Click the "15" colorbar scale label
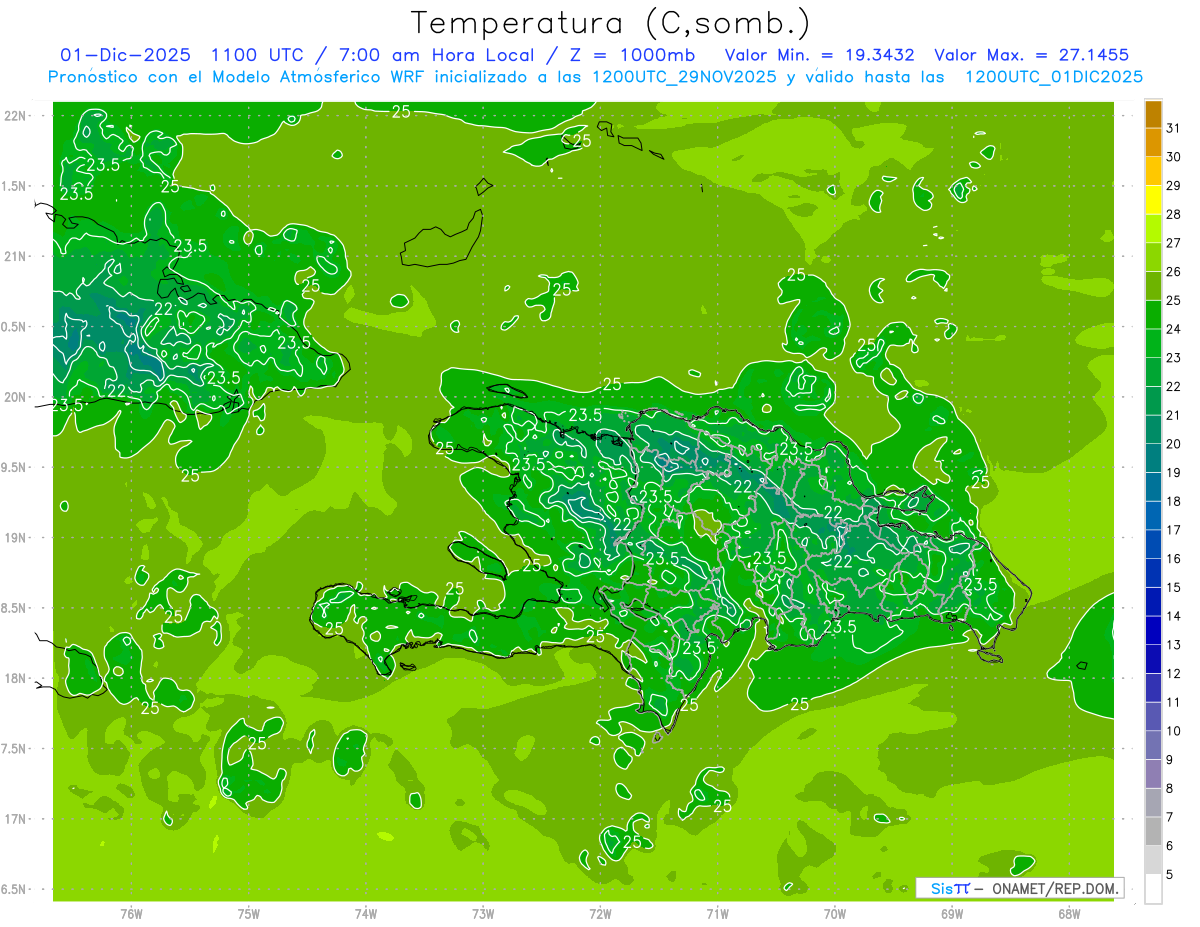This screenshot has width=1200, height=927. (x=1173, y=588)
